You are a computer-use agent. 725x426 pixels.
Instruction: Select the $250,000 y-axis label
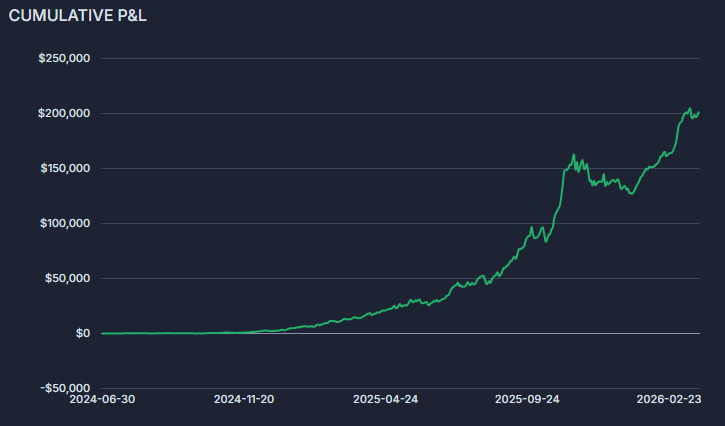coord(64,58)
